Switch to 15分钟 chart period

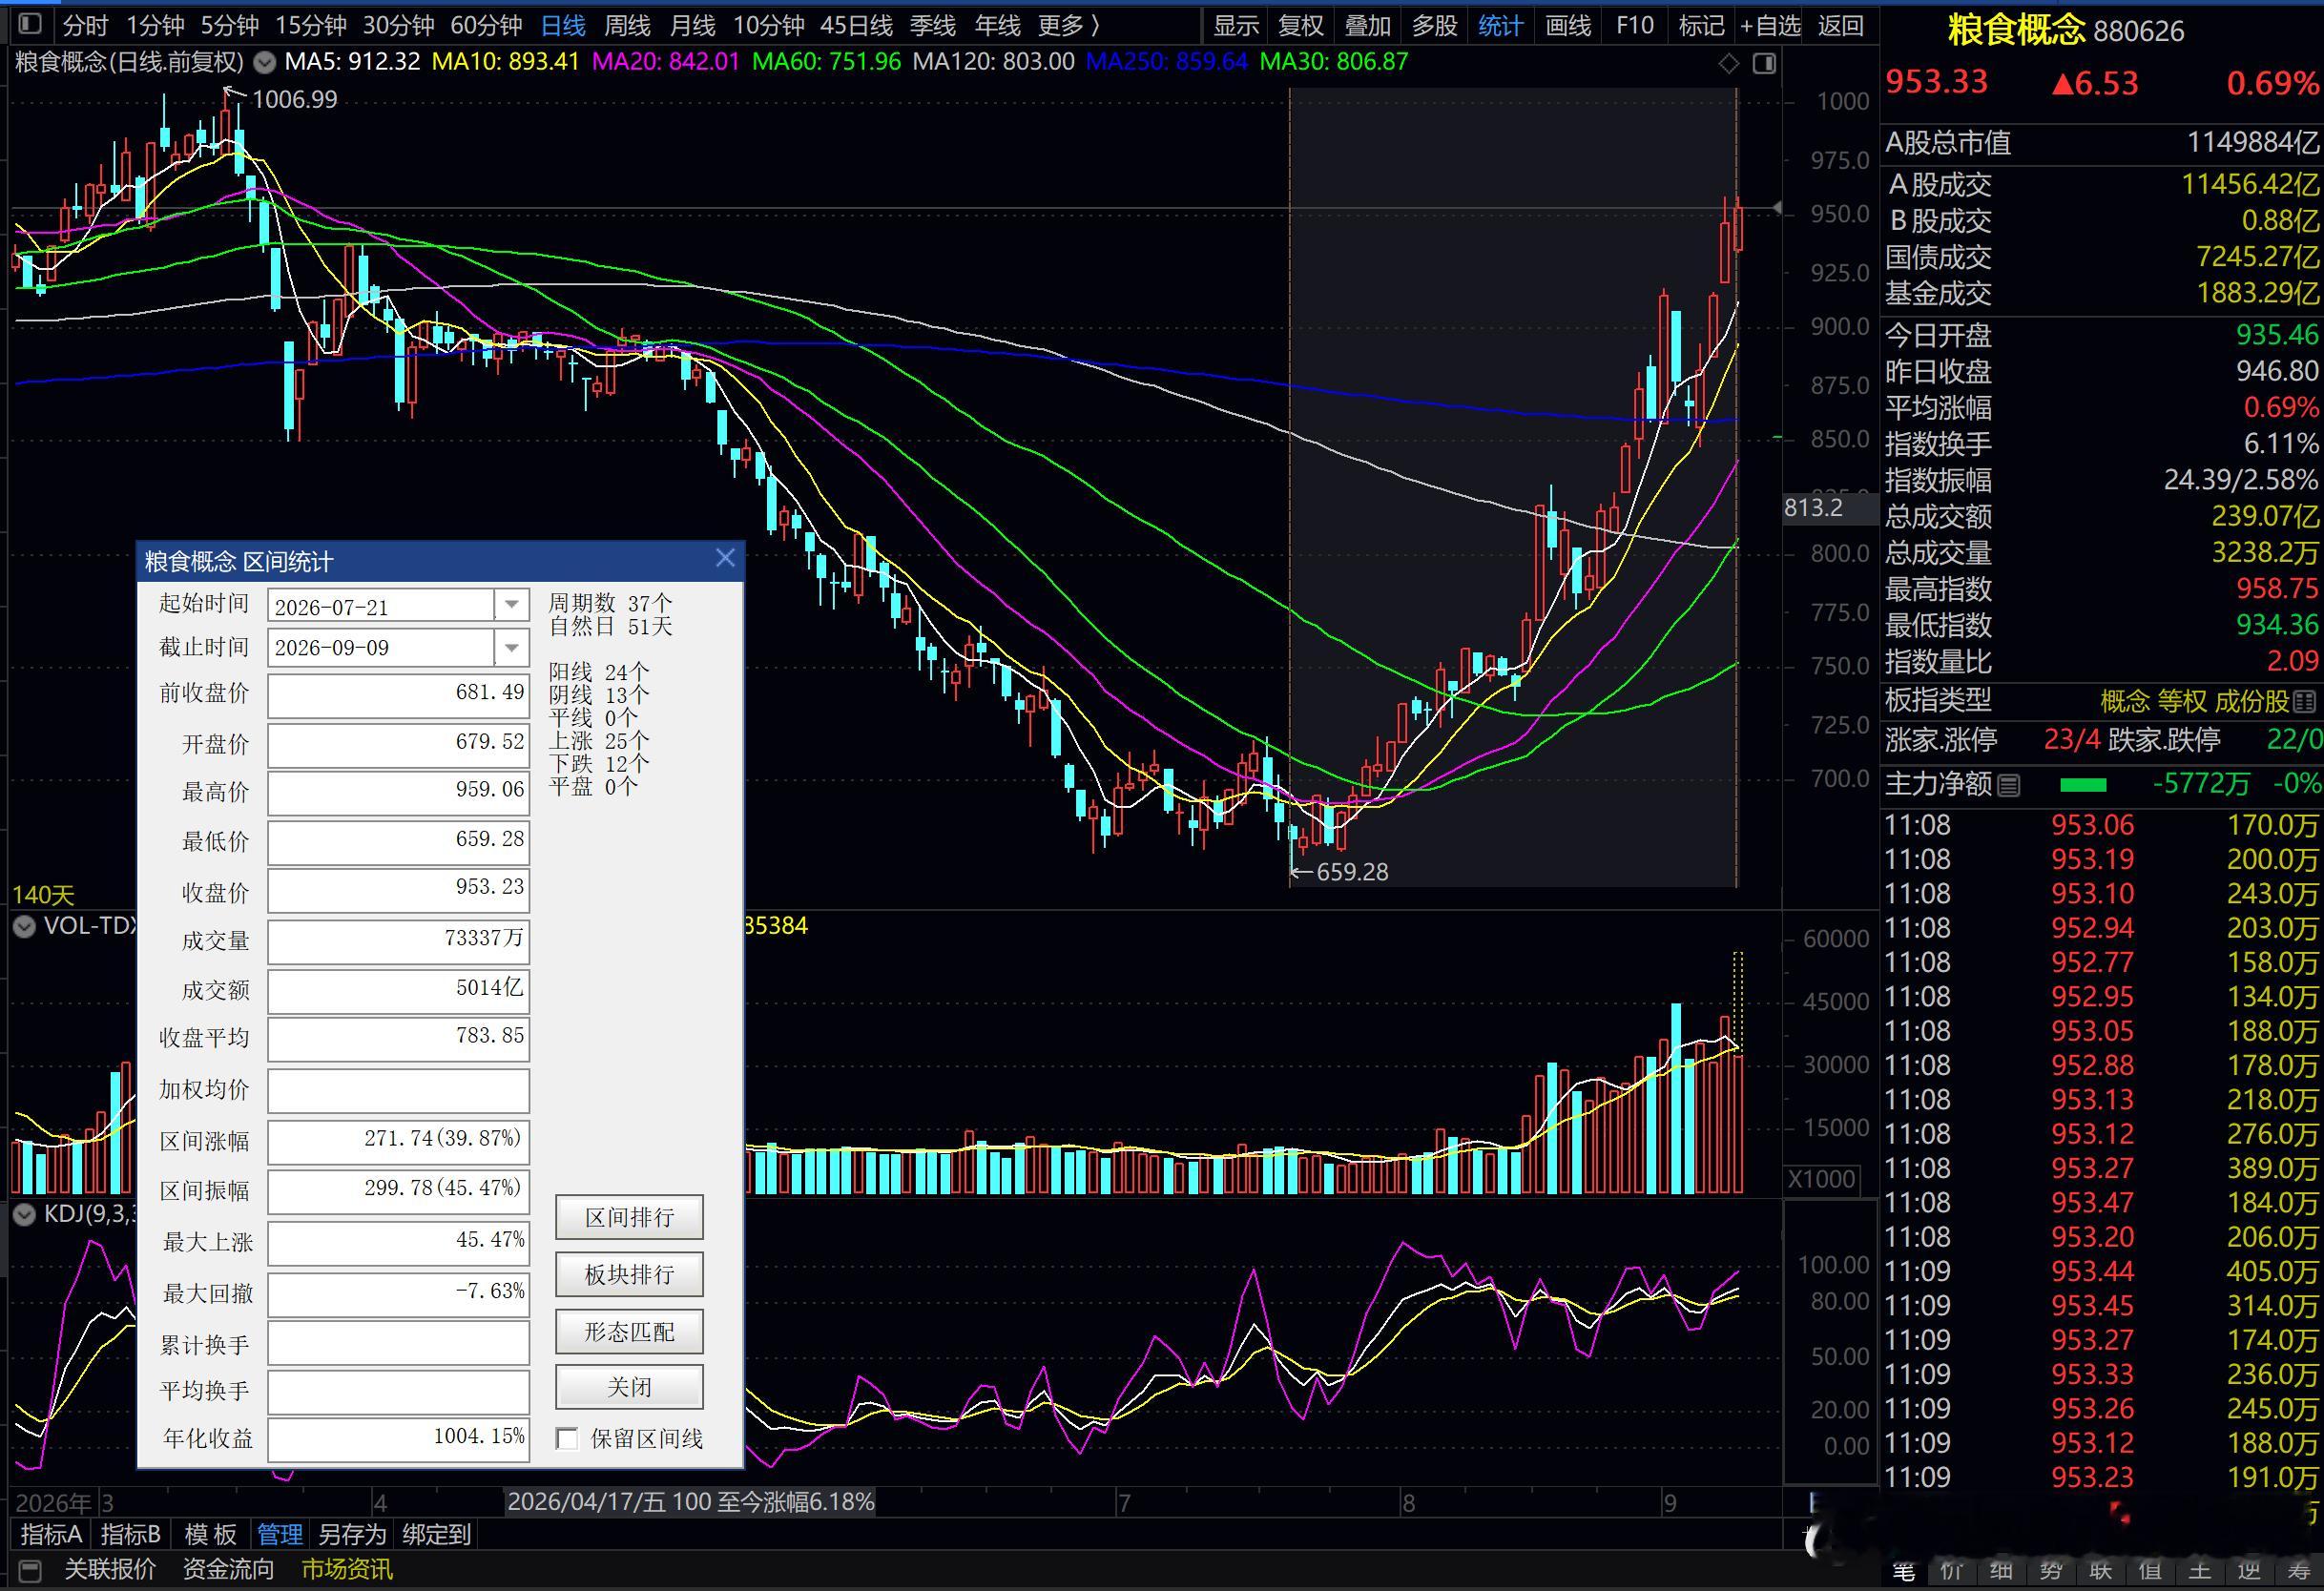pos(311,25)
